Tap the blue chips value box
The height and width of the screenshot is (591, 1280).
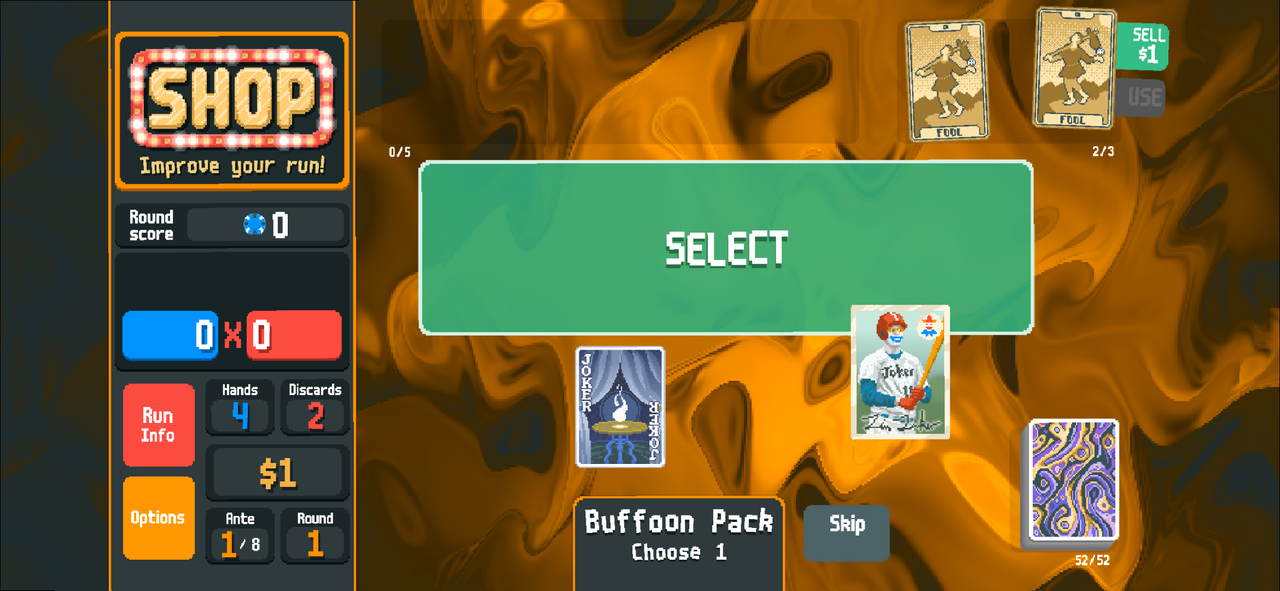coord(170,335)
